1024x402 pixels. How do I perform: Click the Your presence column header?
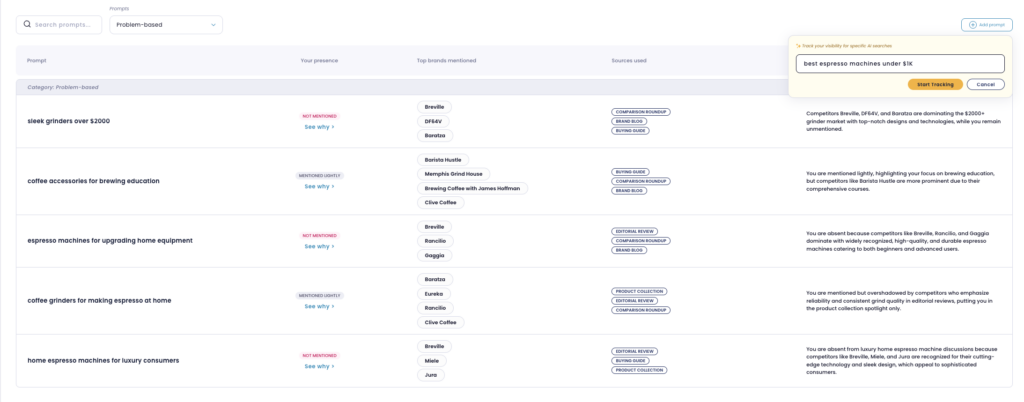(319, 61)
